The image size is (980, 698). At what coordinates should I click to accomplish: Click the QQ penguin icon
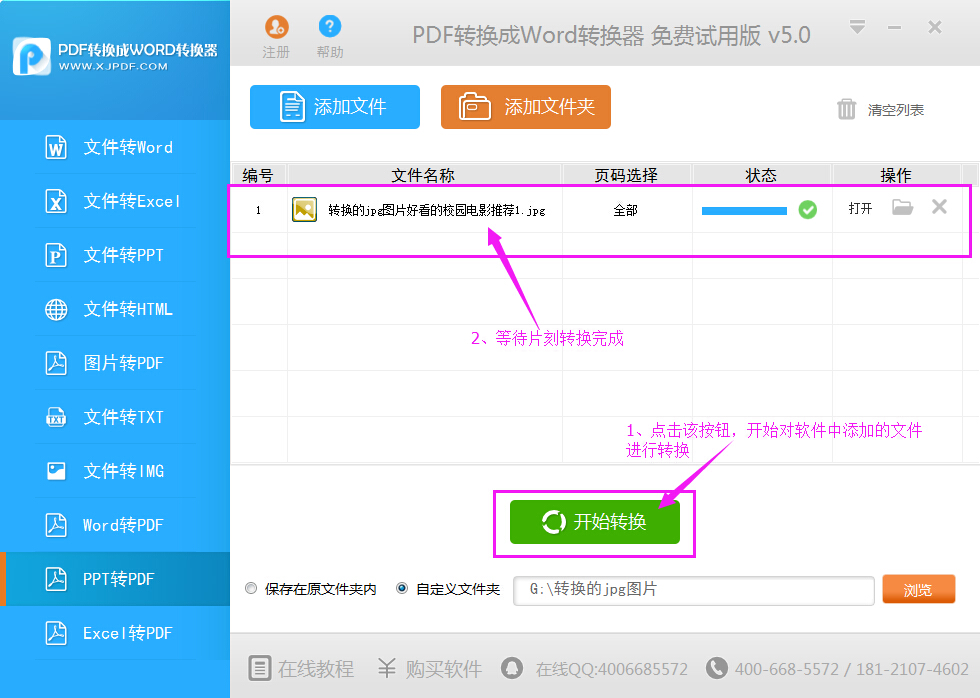tap(512, 668)
